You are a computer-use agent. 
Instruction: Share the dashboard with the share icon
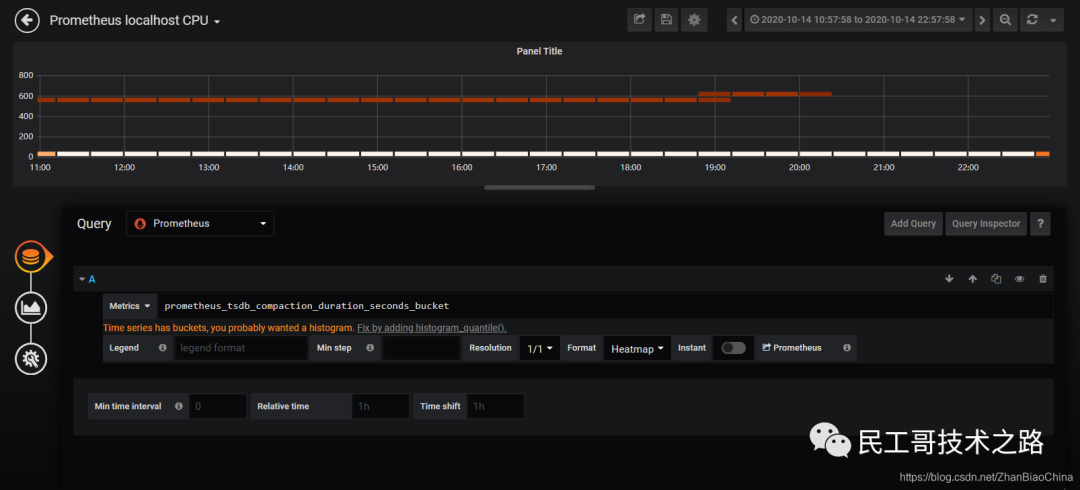[639, 20]
